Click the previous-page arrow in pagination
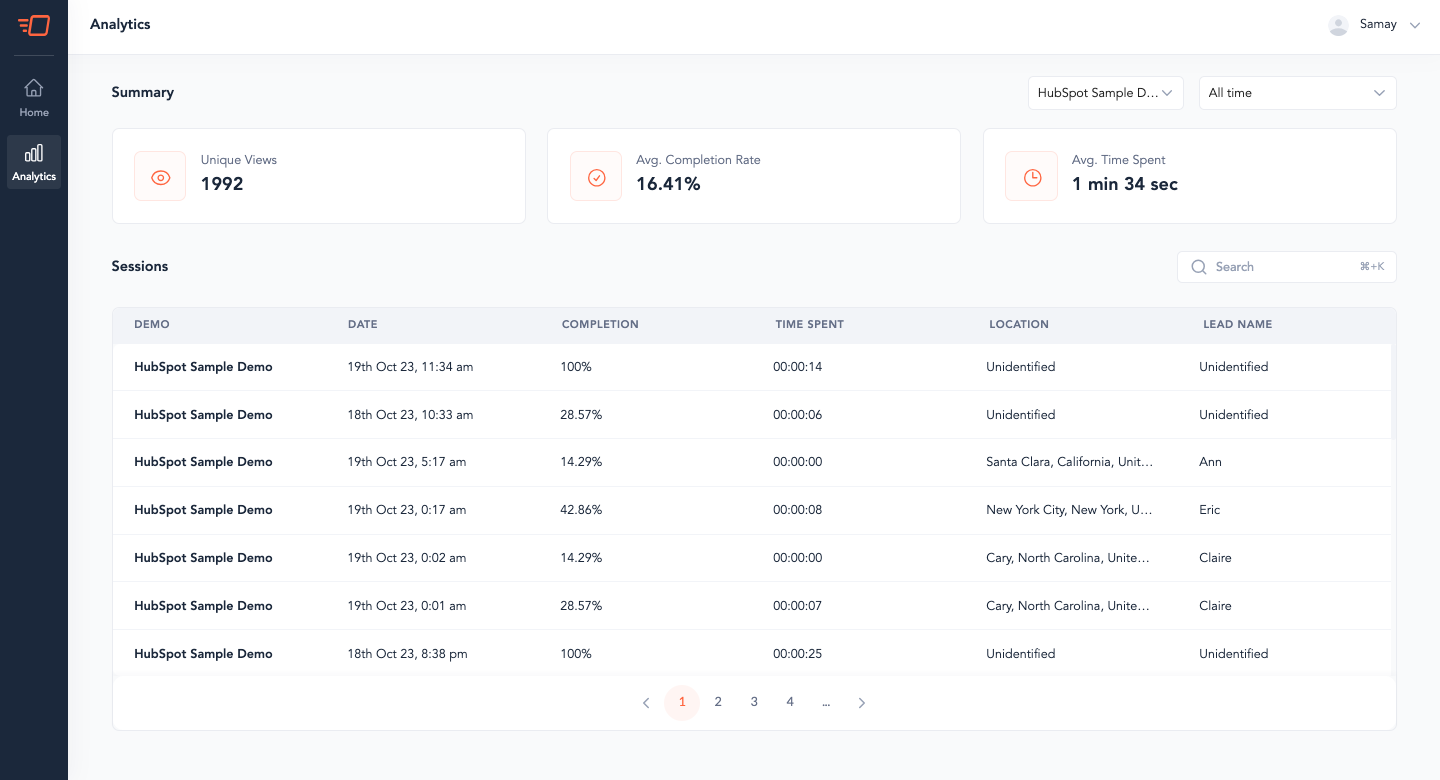Image resolution: width=1440 pixels, height=780 pixels. coord(646,702)
